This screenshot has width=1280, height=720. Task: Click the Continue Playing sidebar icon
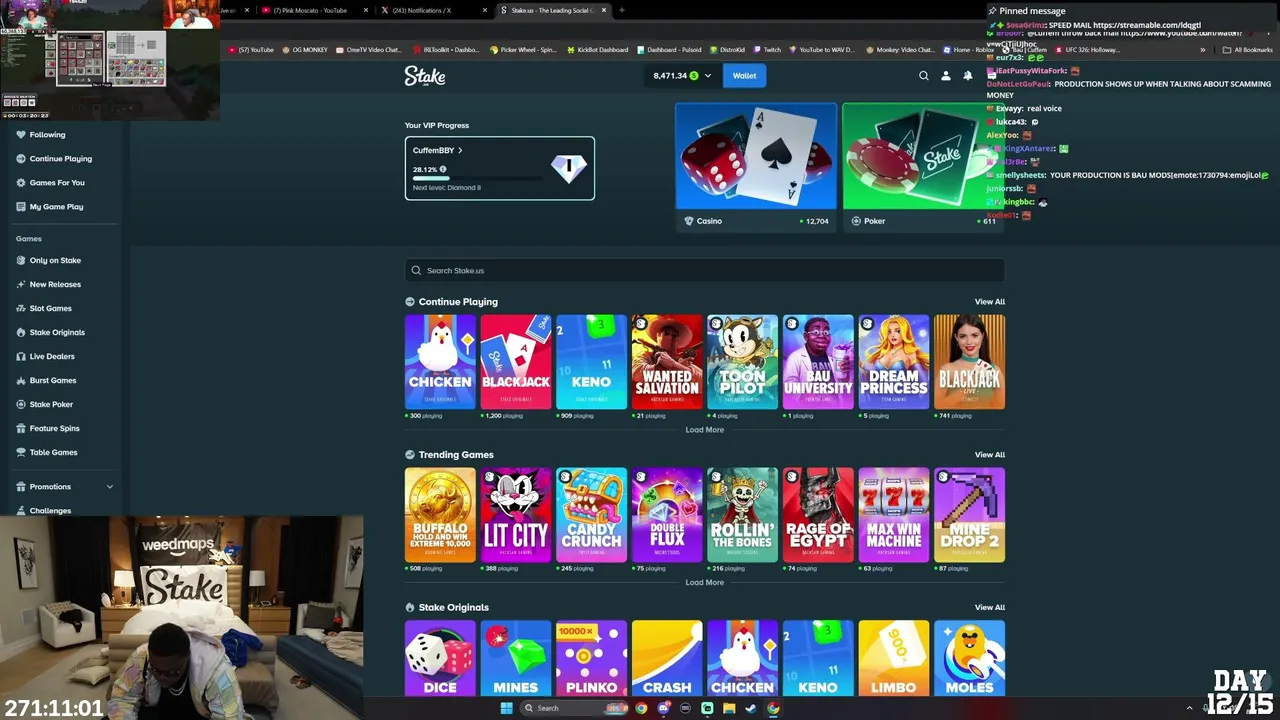21,158
